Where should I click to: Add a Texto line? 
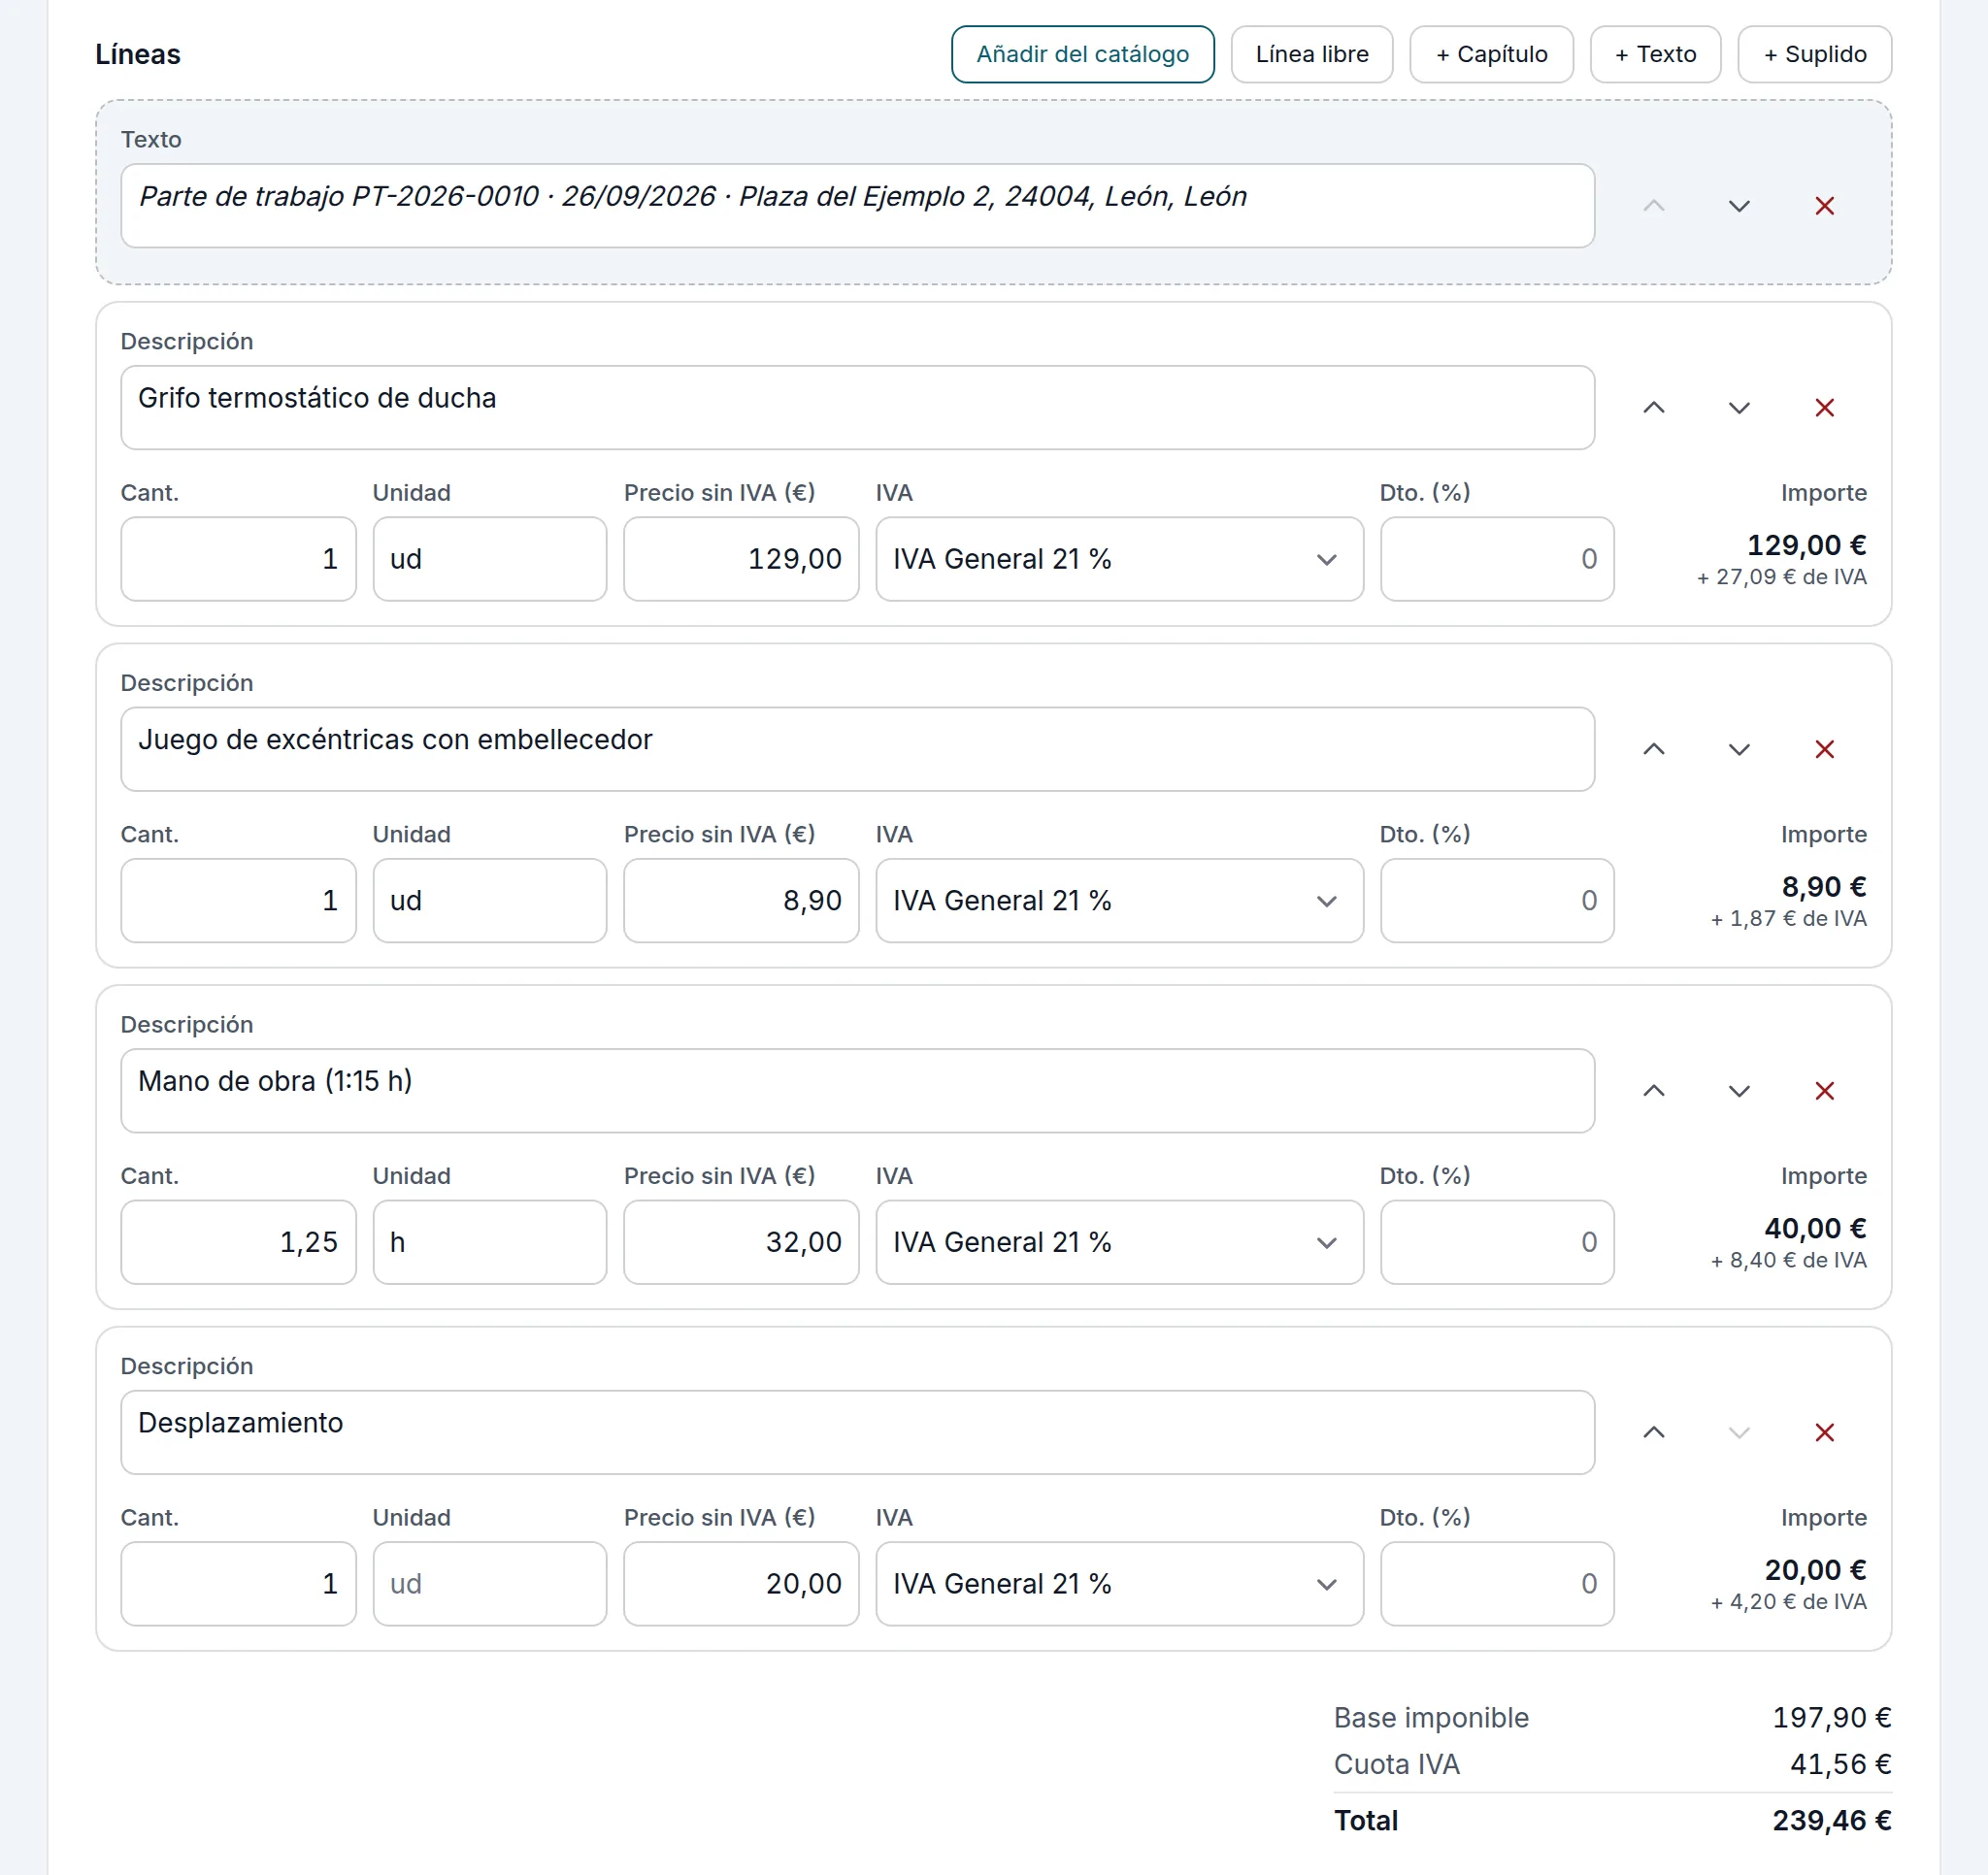point(1655,54)
